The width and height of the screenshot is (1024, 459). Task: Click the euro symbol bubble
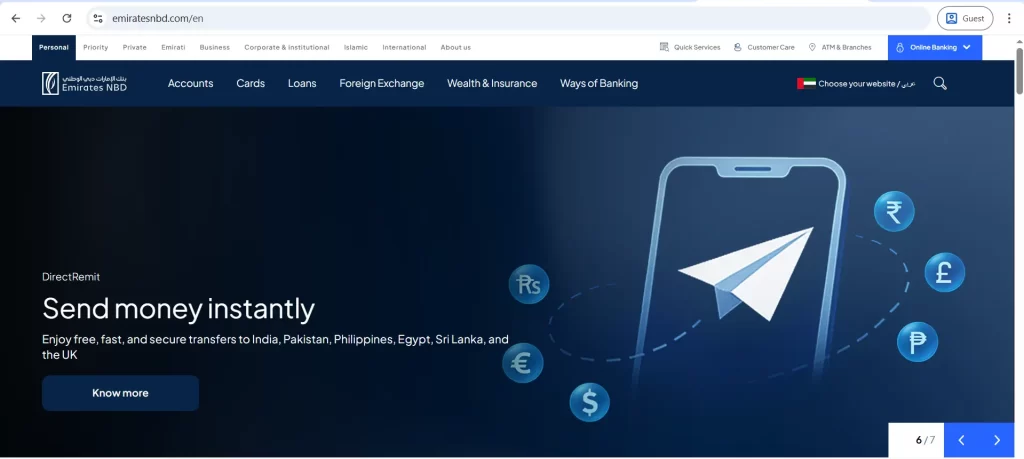522,362
